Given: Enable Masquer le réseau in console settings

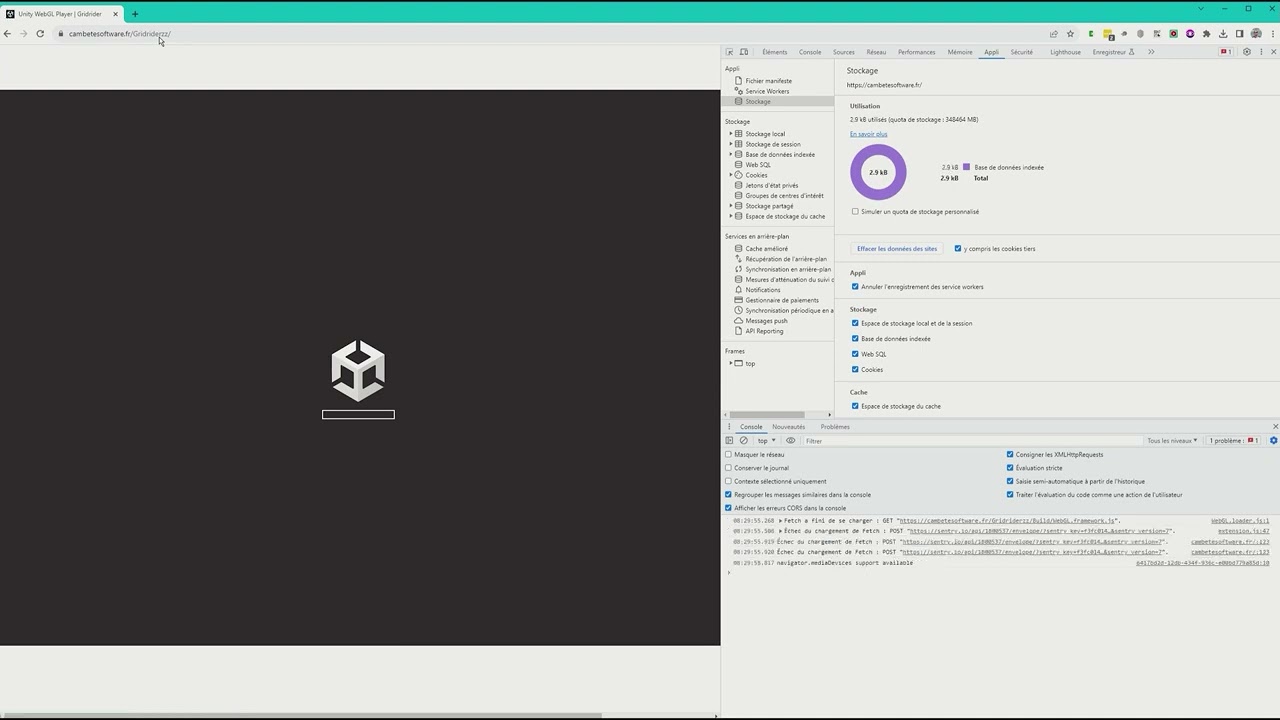Looking at the screenshot, I should 728,455.
